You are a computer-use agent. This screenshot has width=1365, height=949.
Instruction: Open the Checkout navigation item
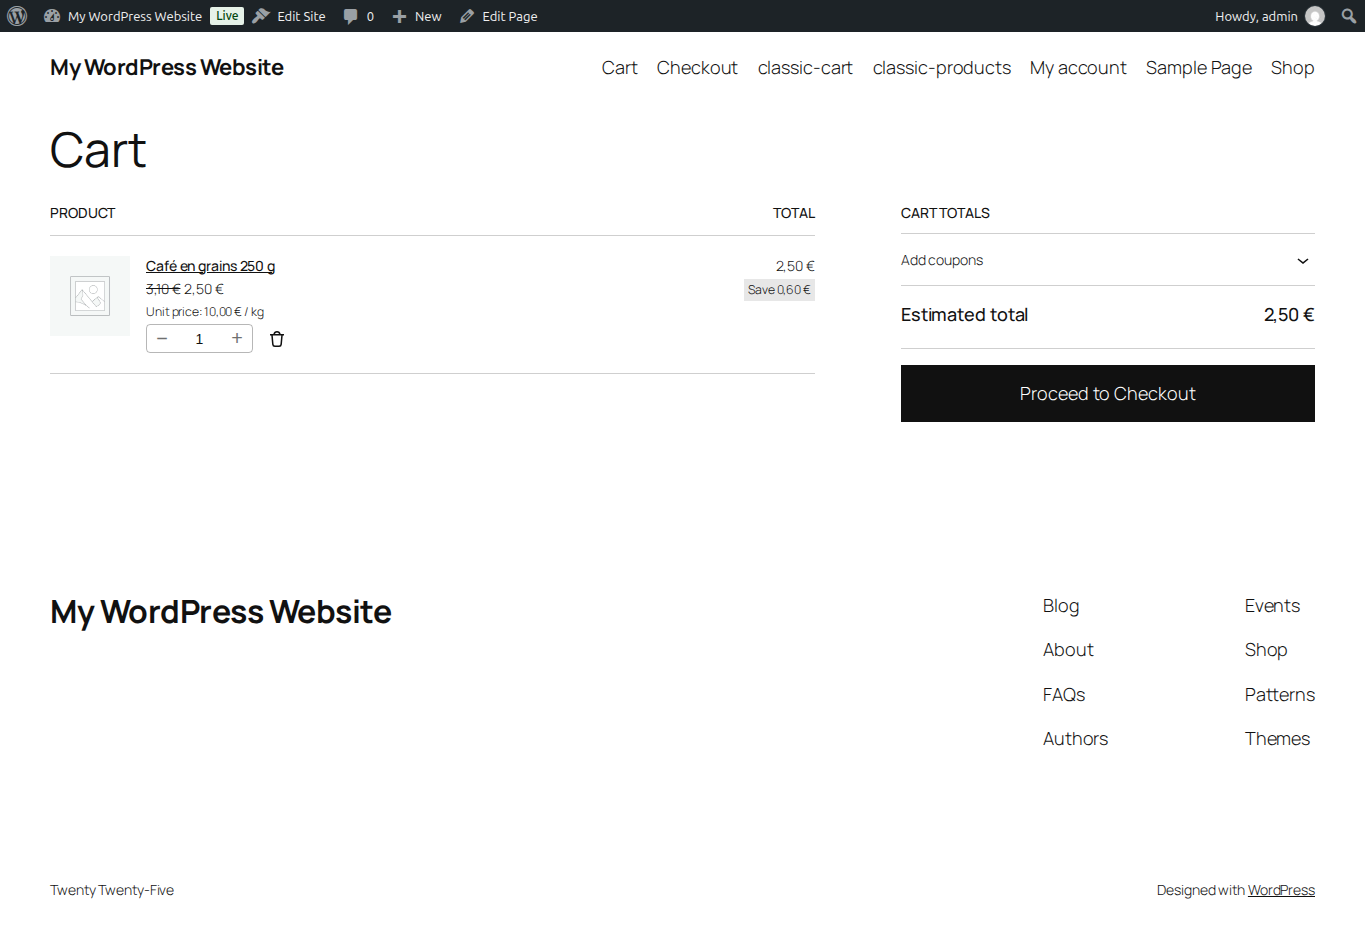coord(697,68)
